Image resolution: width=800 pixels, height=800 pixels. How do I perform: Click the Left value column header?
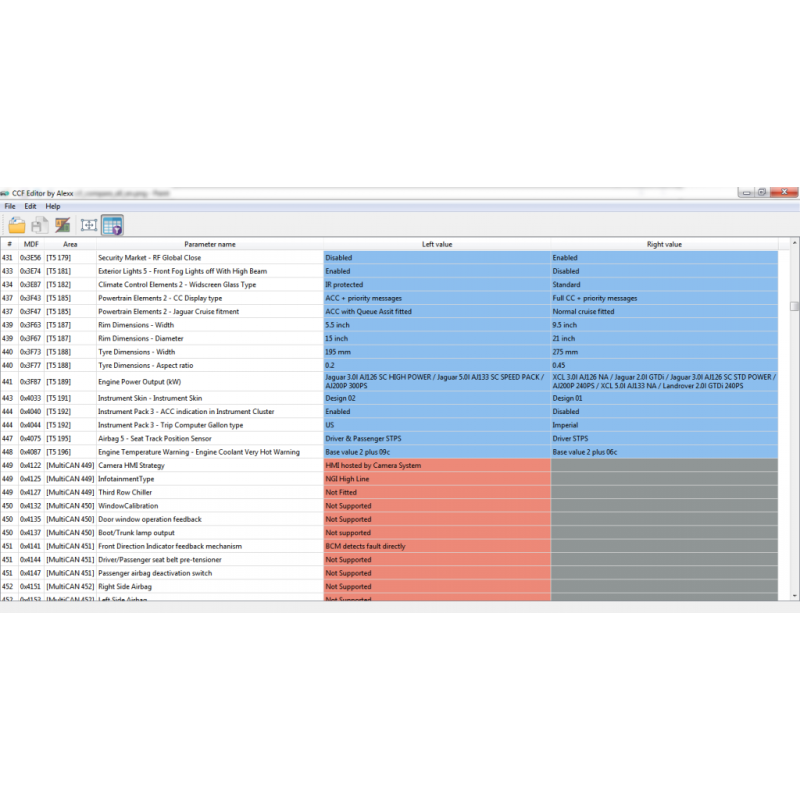click(x=435, y=243)
